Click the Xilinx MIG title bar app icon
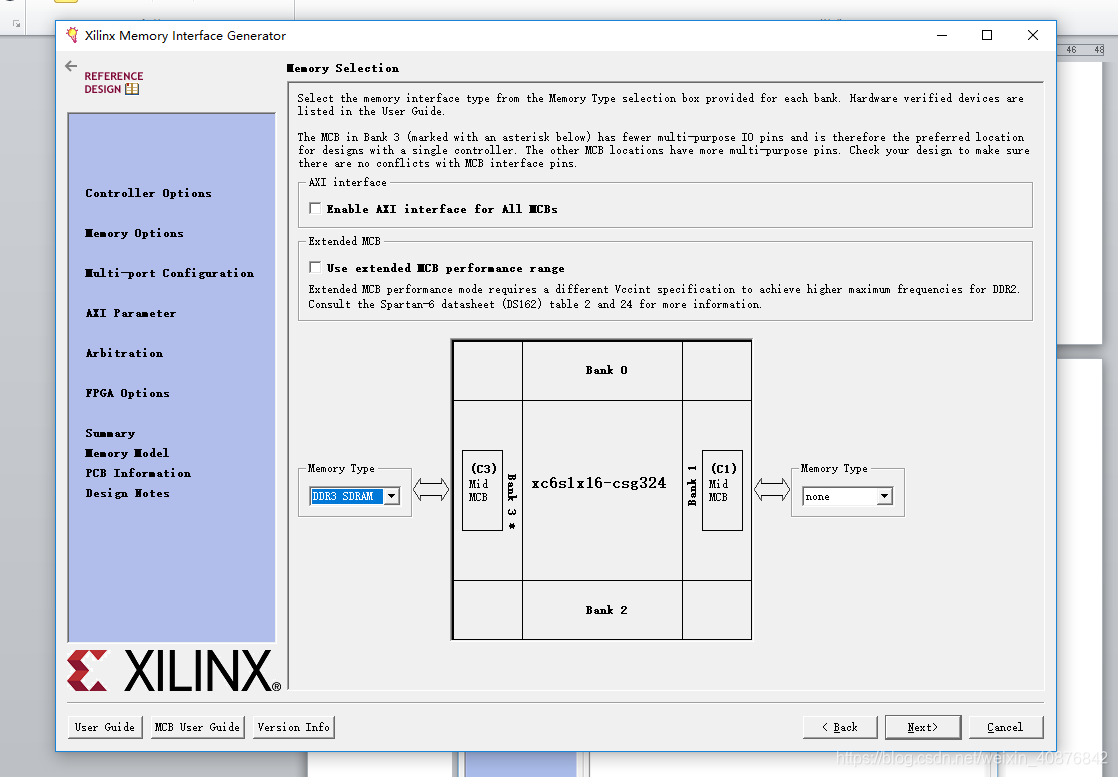 pos(72,35)
